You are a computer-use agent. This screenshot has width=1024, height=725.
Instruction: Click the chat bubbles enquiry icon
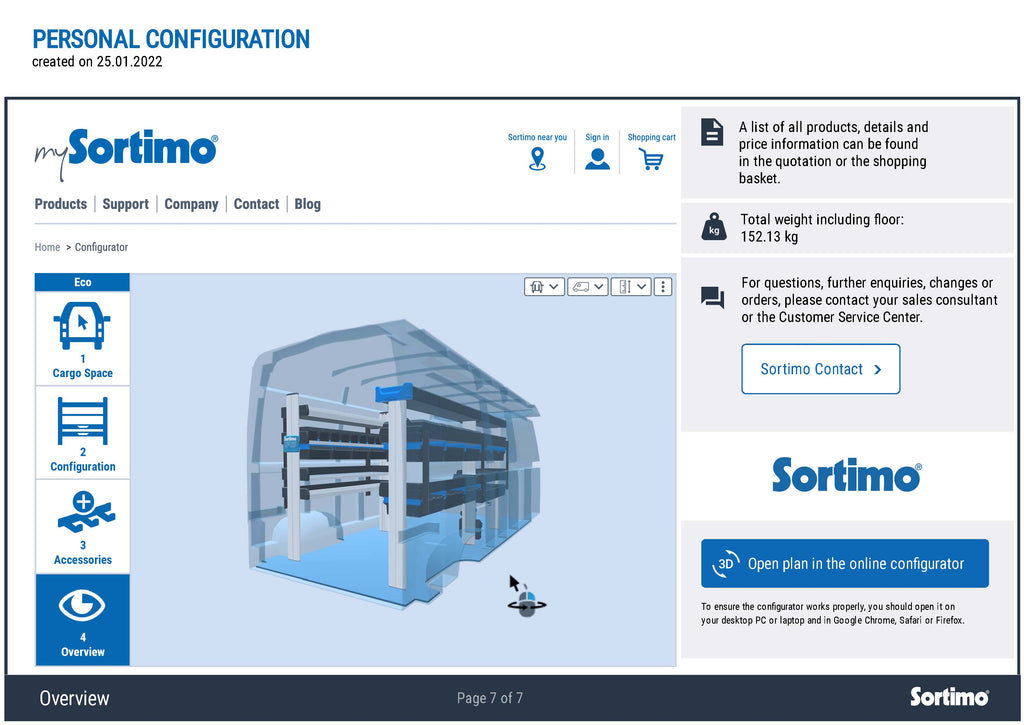[x=712, y=297]
